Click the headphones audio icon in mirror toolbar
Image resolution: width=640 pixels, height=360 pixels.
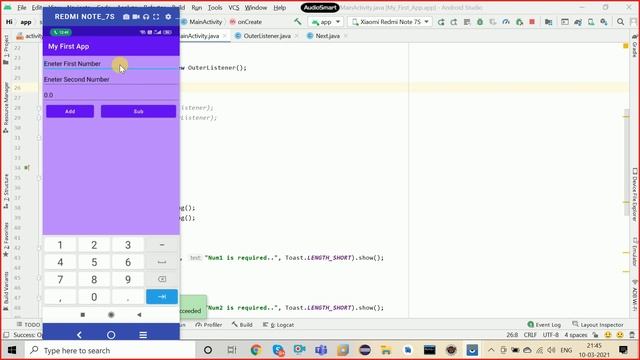(x=146, y=17)
